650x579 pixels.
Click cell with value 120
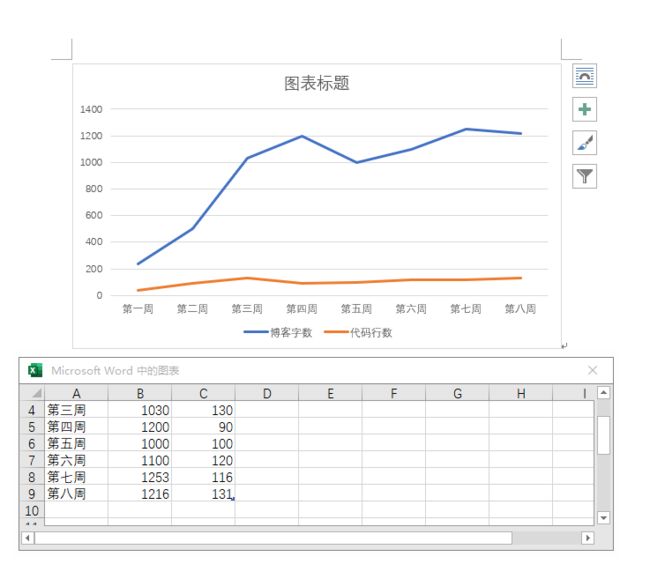tap(203, 460)
